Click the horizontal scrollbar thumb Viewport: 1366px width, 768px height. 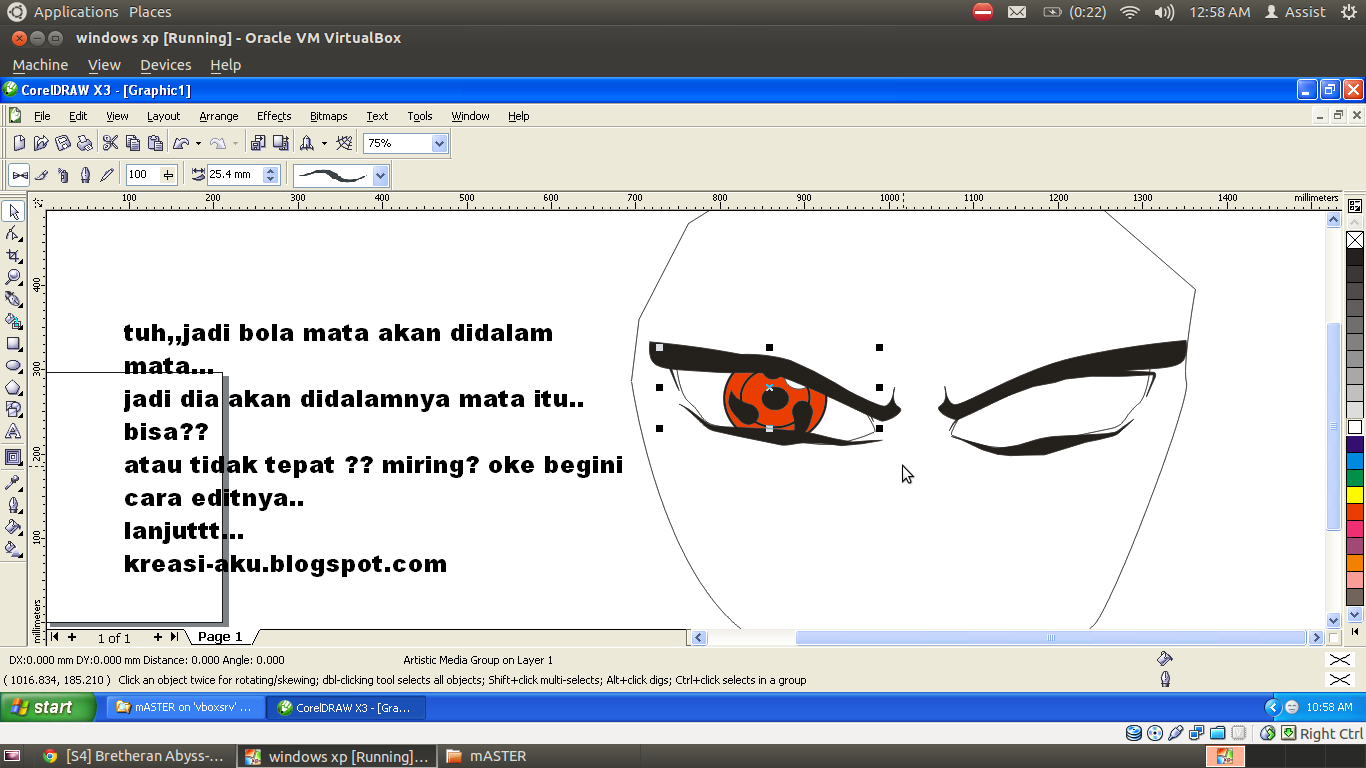click(1051, 637)
